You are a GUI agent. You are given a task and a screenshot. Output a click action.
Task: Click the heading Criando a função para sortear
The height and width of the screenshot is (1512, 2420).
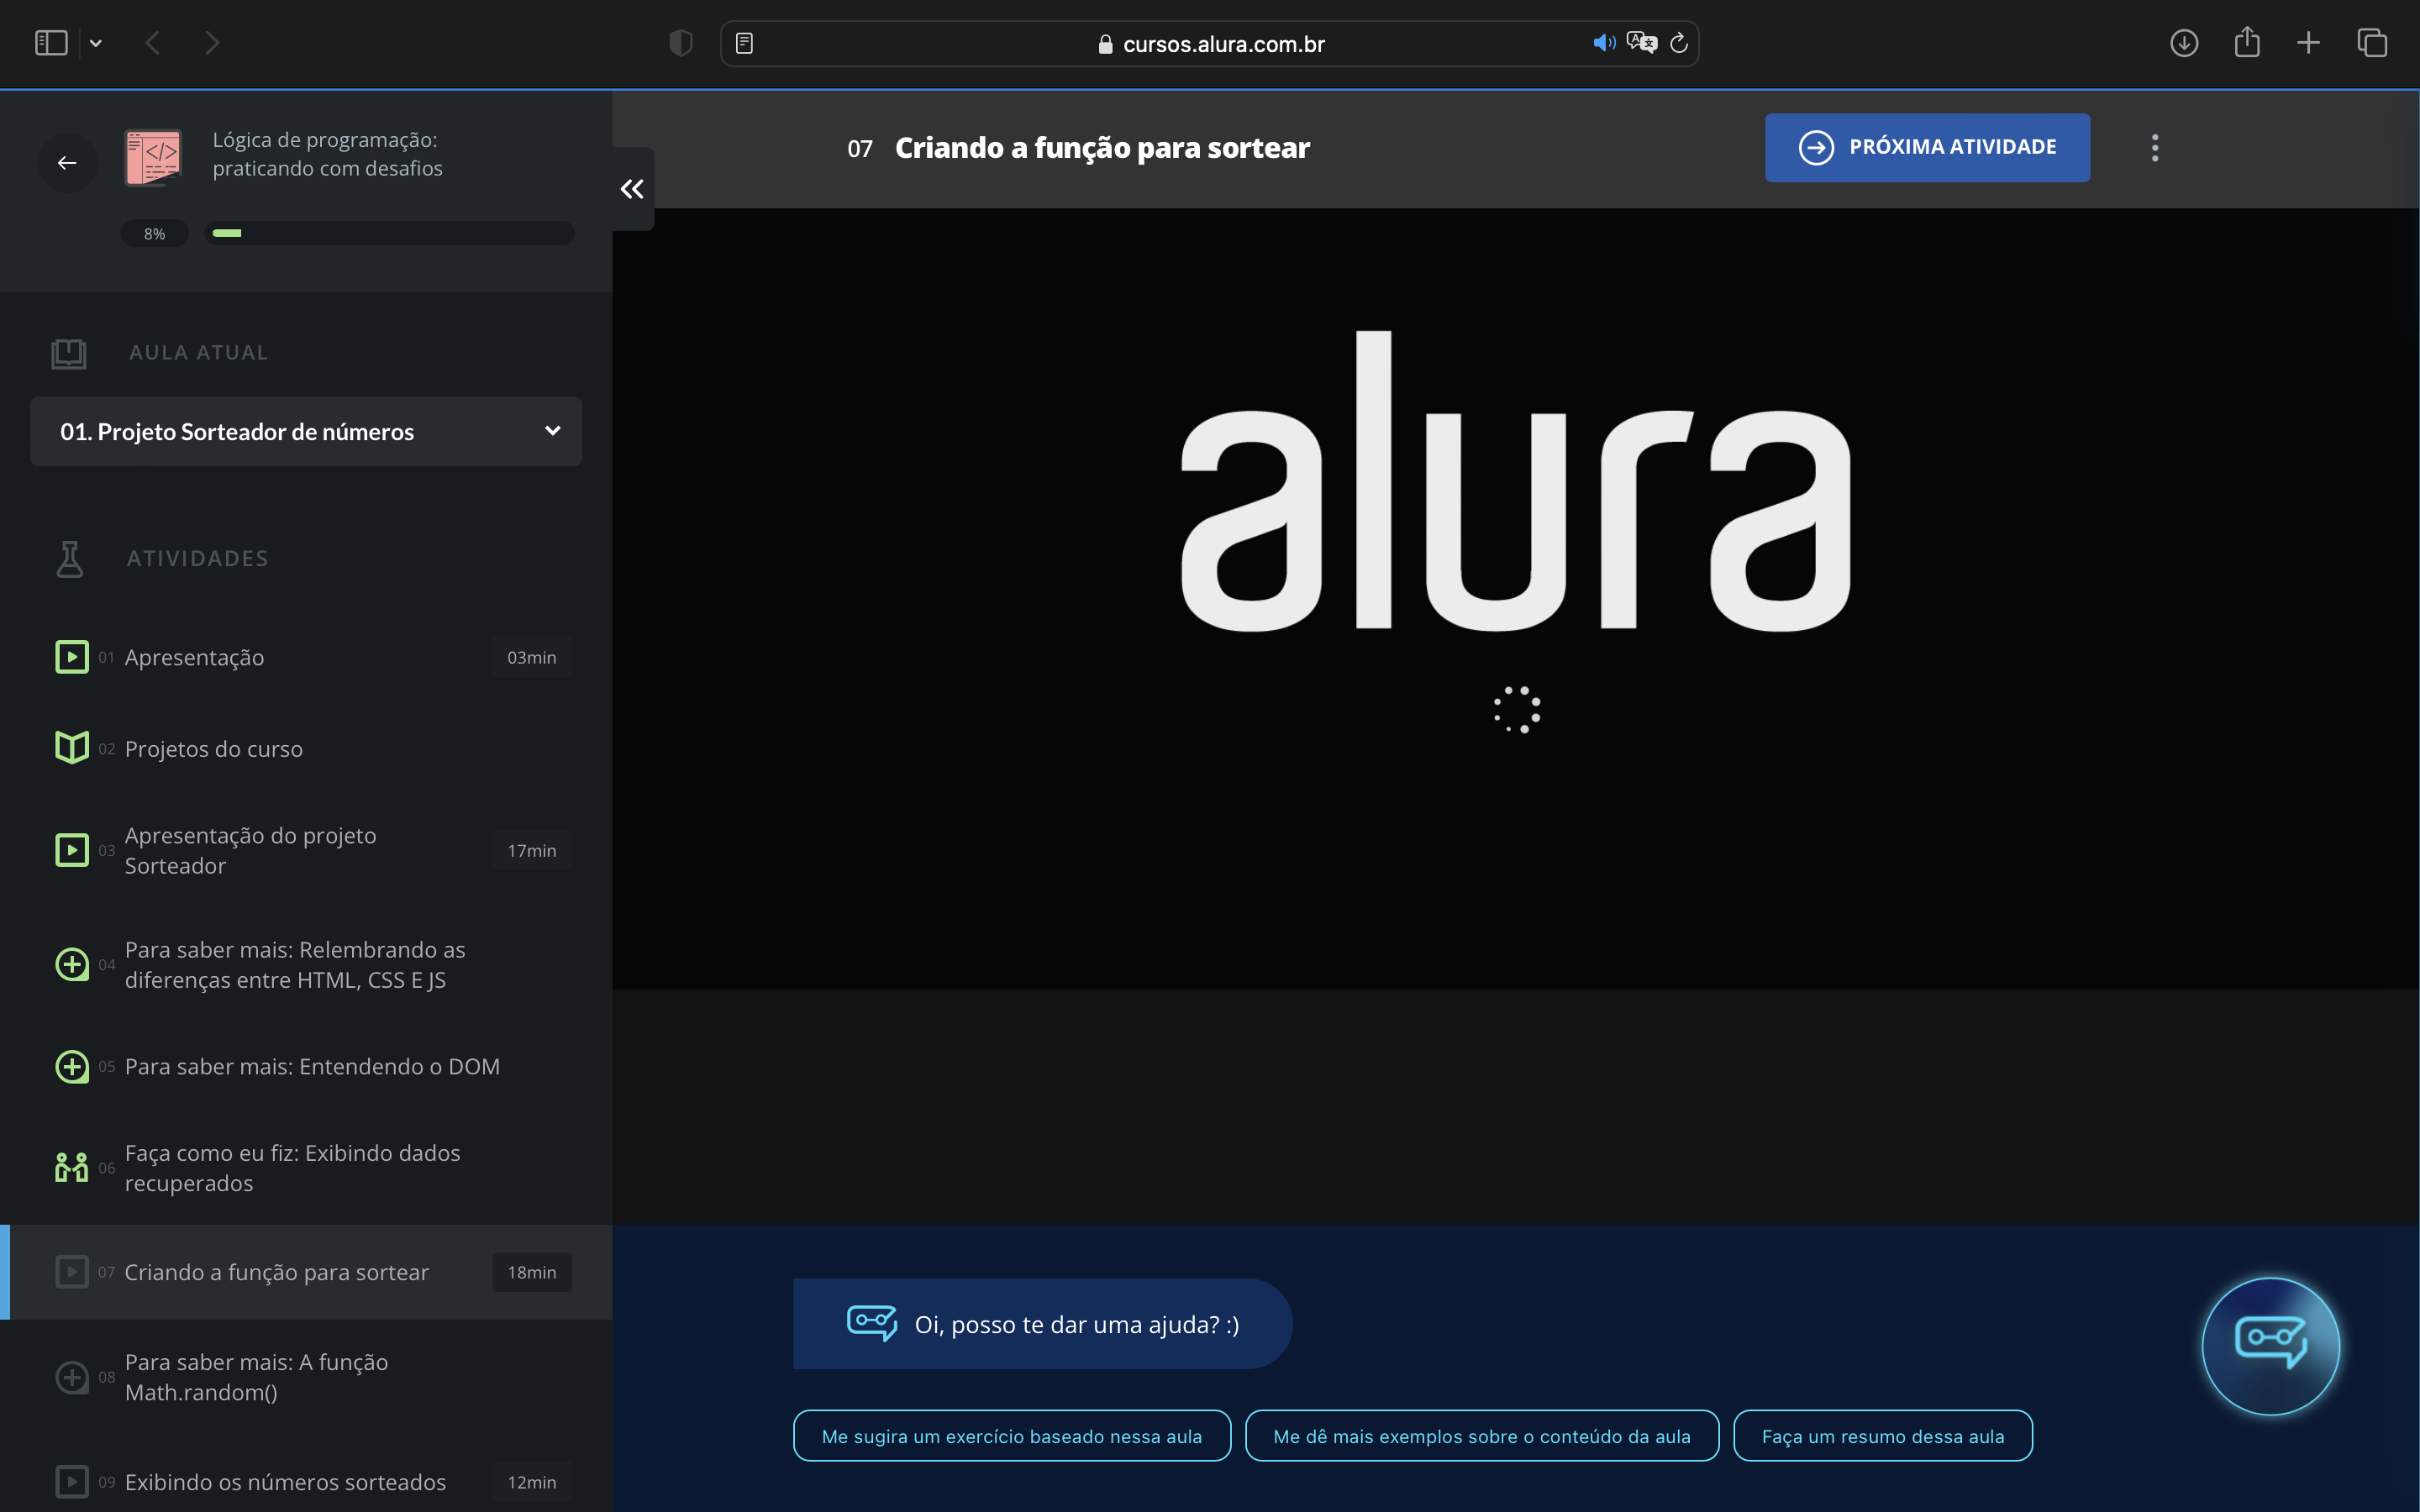click(x=1102, y=148)
